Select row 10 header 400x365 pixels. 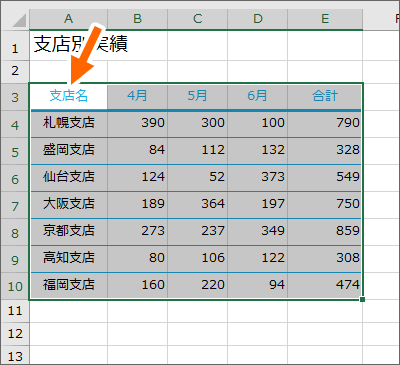(15, 286)
